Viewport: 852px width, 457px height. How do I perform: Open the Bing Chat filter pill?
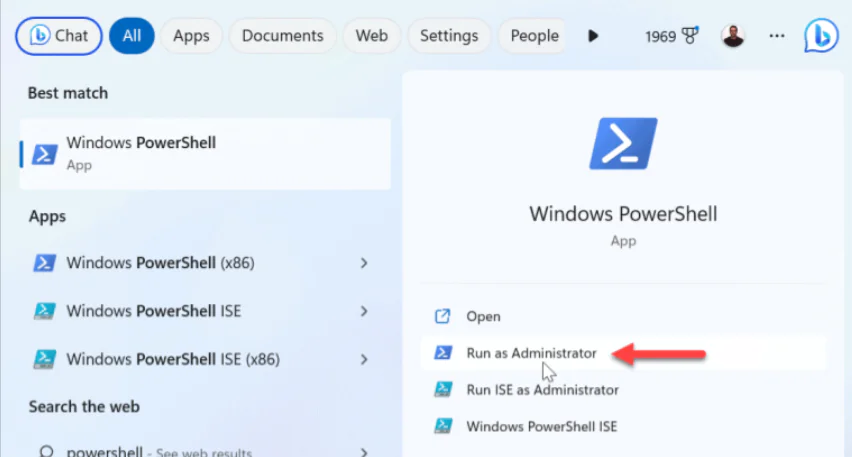pos(59,36)
